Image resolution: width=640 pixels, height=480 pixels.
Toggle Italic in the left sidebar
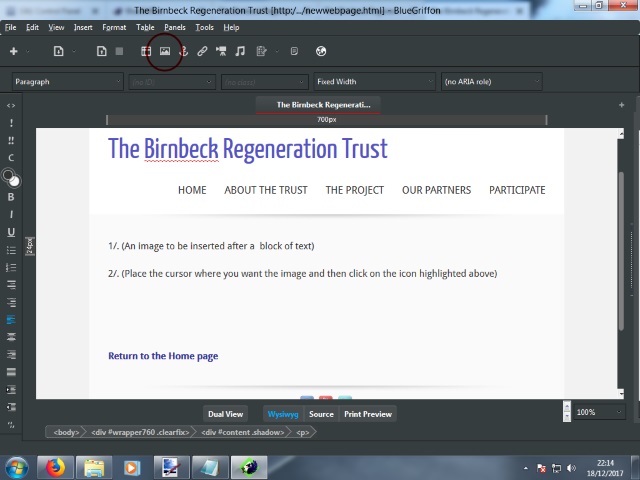tap(11, 214)
